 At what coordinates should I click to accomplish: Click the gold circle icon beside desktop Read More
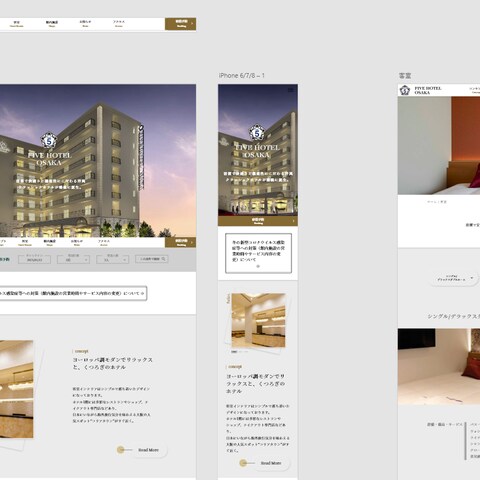[x=121, y=450]
